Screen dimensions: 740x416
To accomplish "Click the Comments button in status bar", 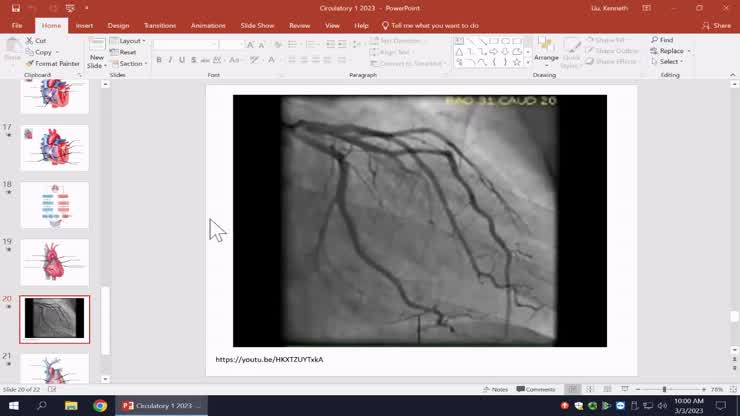I will (536, 389).
